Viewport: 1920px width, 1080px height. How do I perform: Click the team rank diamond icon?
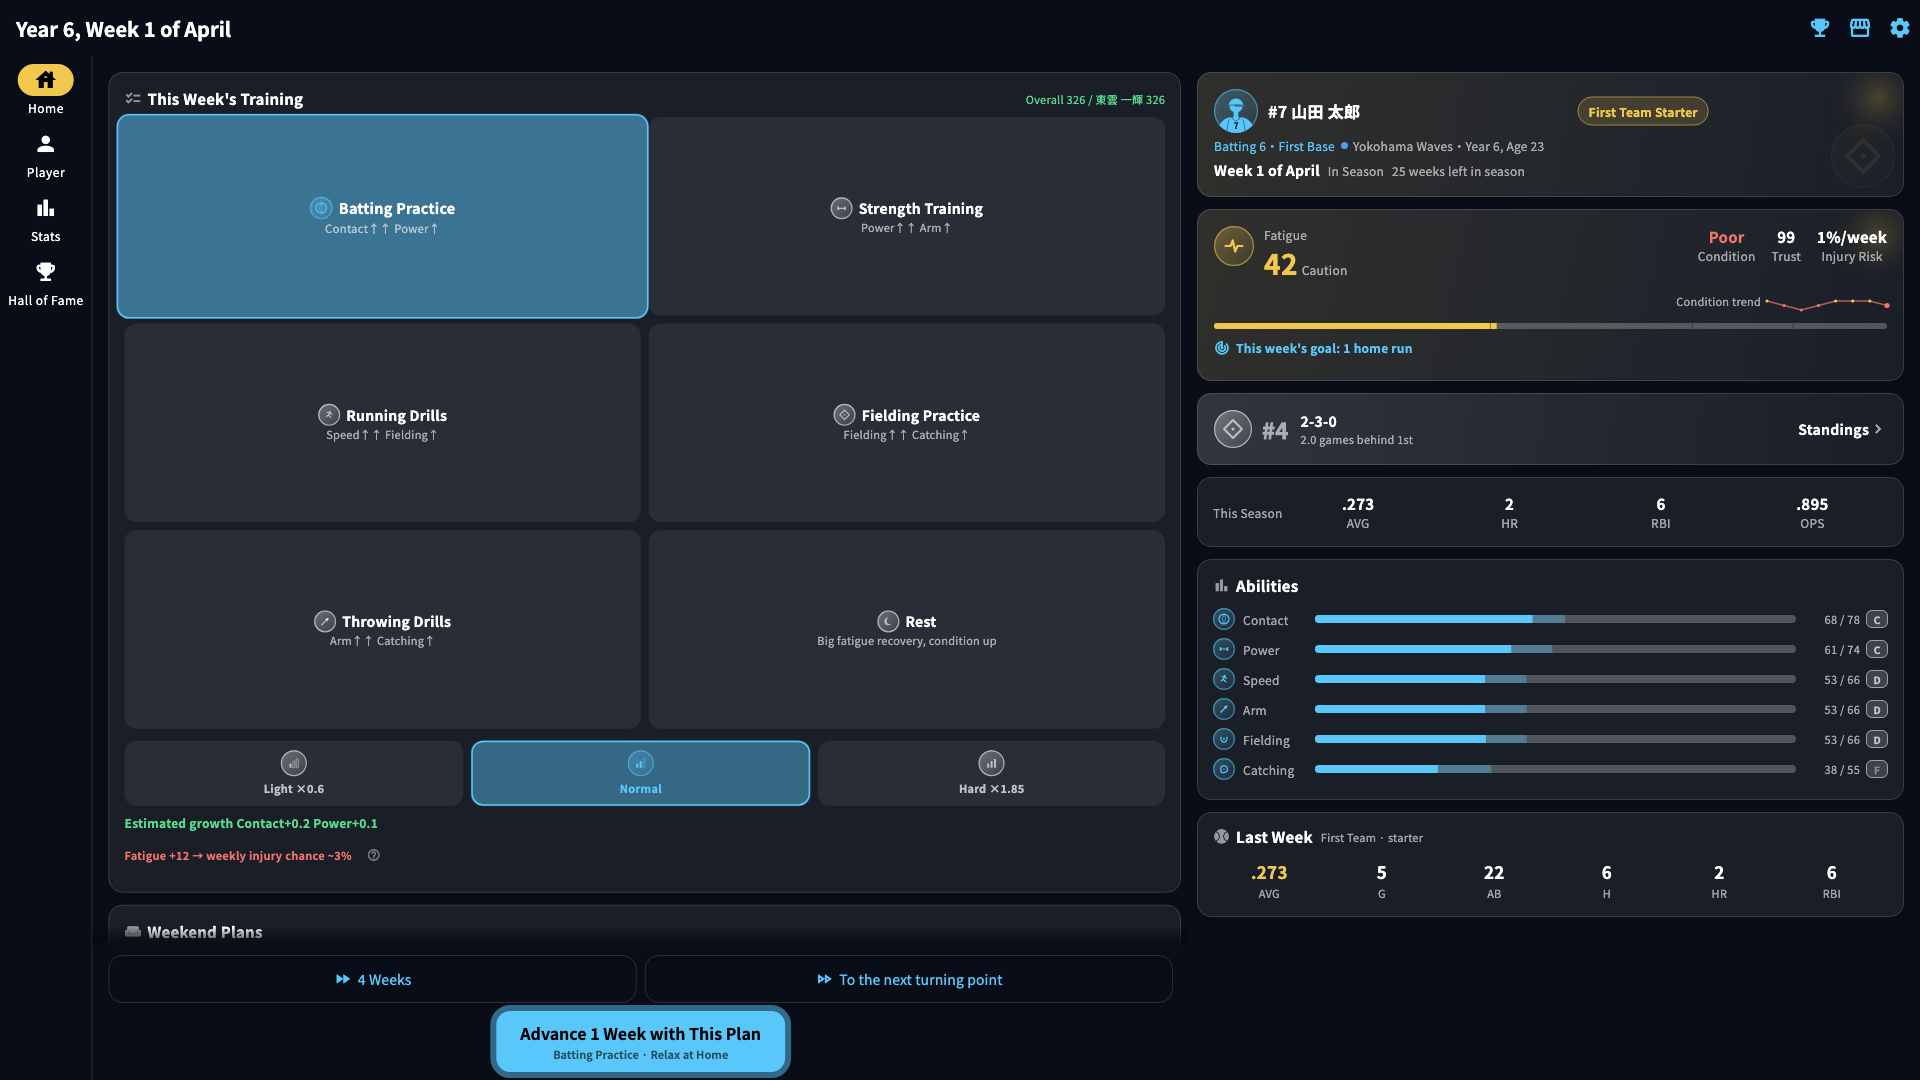click(1233, 429)
